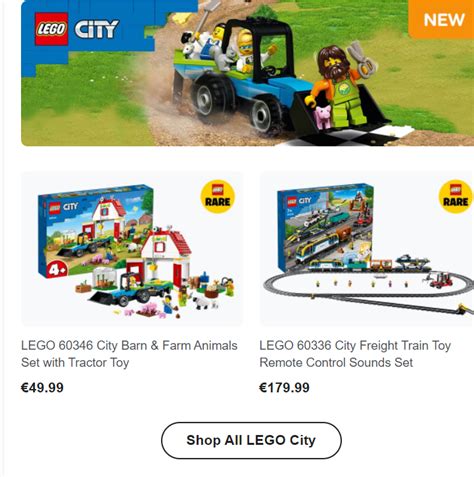Open the Barn & Farm Animals product image

132,249
